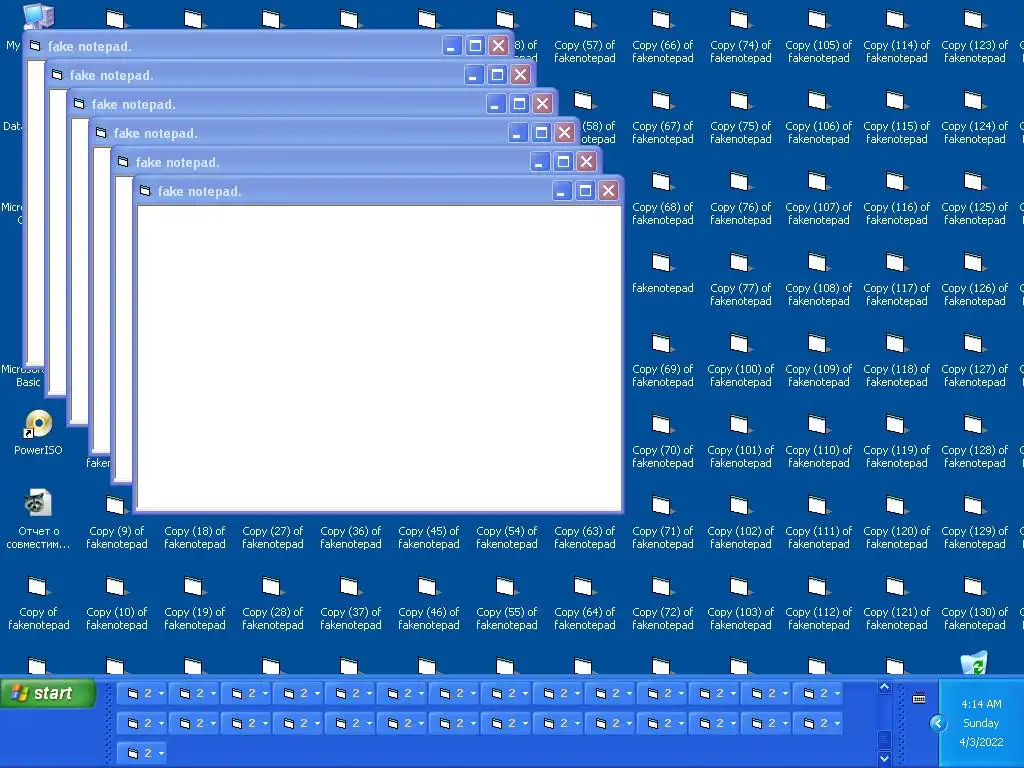Select the Copy (45) of fakenotepad icon
This screenshot has height=768, width=1024.
(x=428, y=537)
